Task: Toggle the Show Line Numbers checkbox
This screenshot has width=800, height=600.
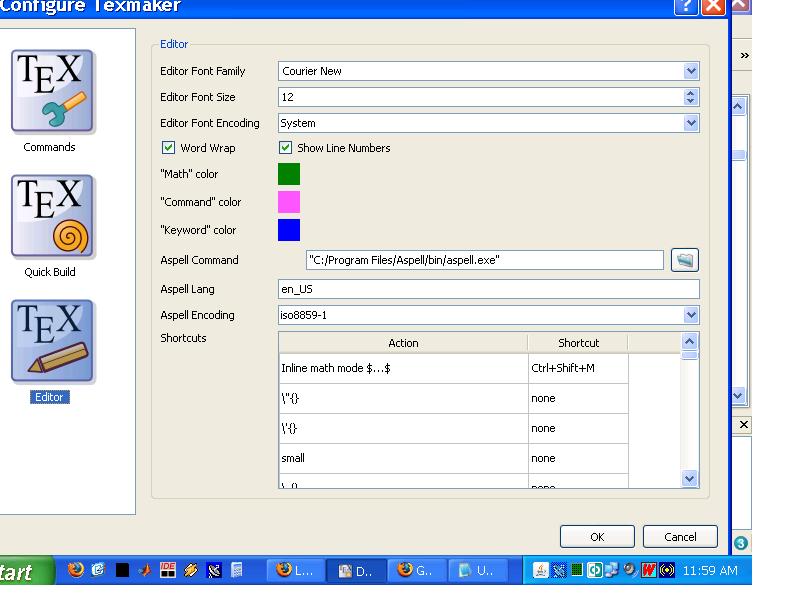Action: pyautogui.click(x=285, y=148)
